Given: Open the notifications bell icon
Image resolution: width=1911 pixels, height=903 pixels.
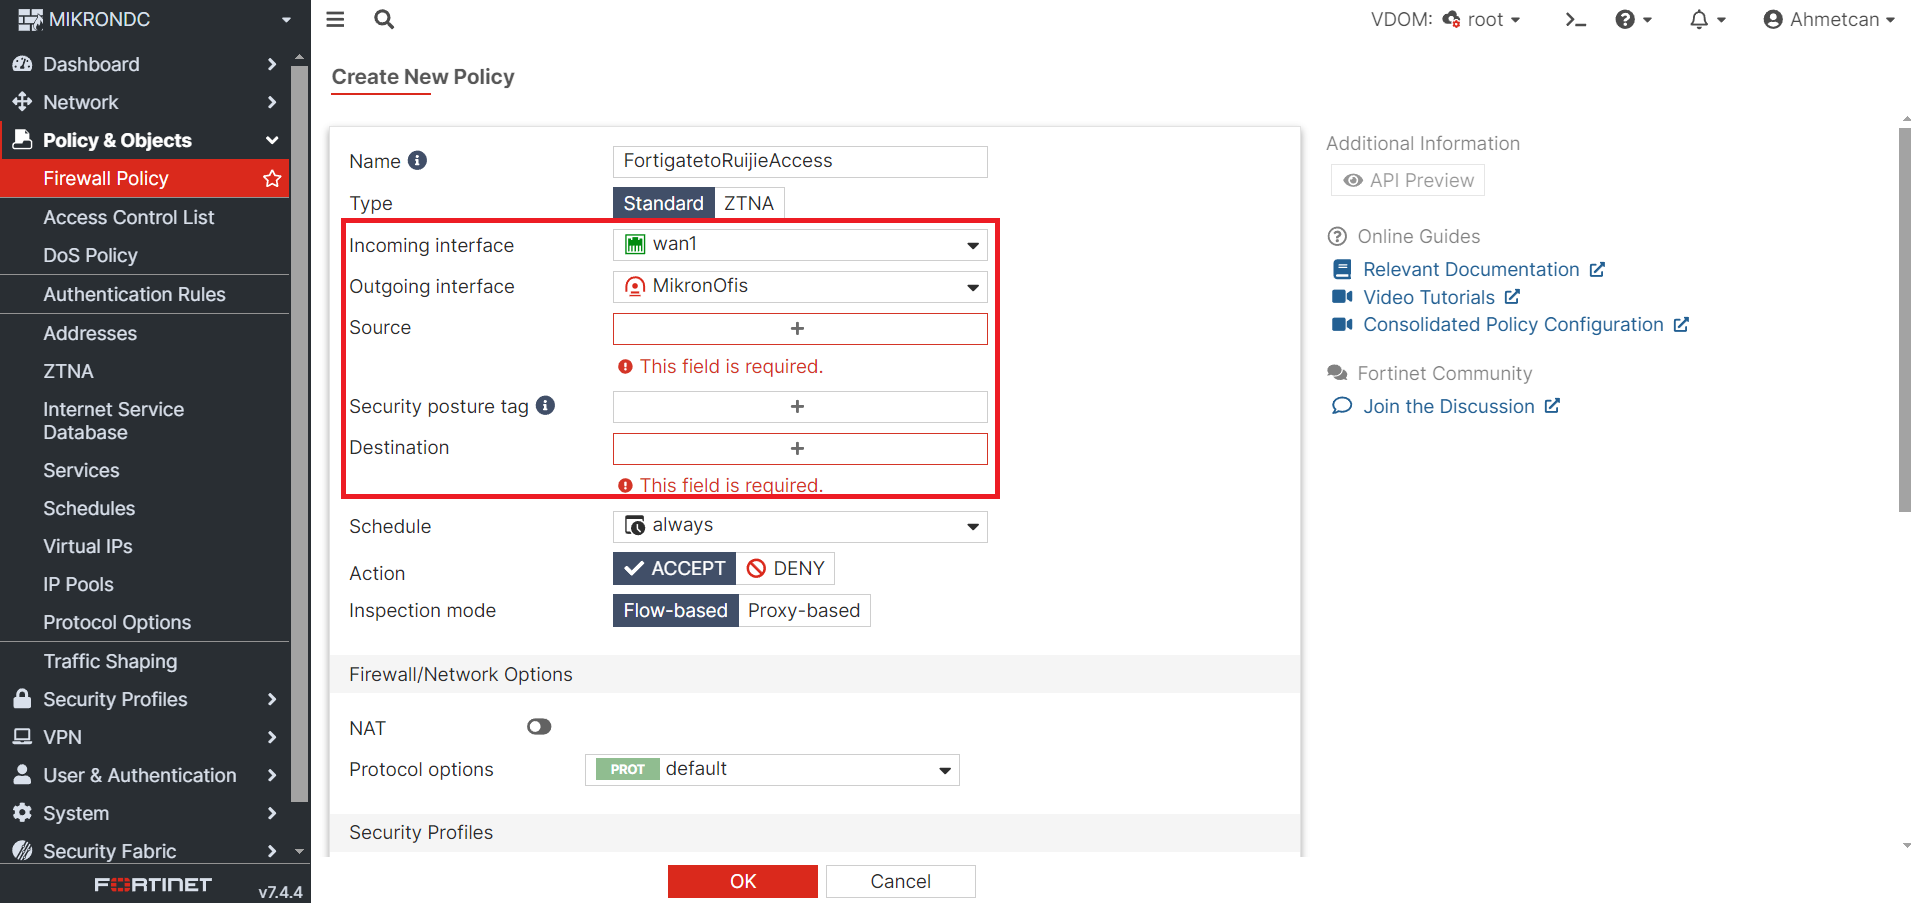Looking at the screenshot, I should [1707, 20].
